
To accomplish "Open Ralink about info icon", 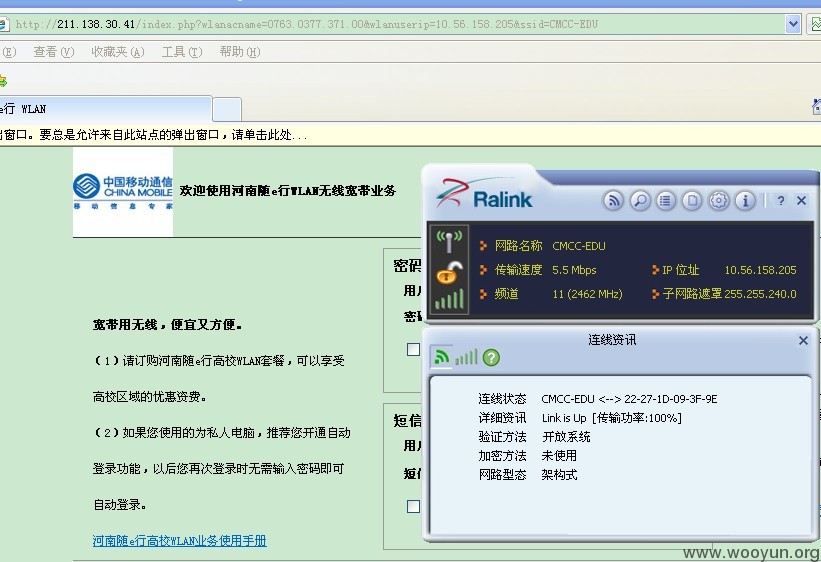I will pyautogui.click(x=745, y=200).
